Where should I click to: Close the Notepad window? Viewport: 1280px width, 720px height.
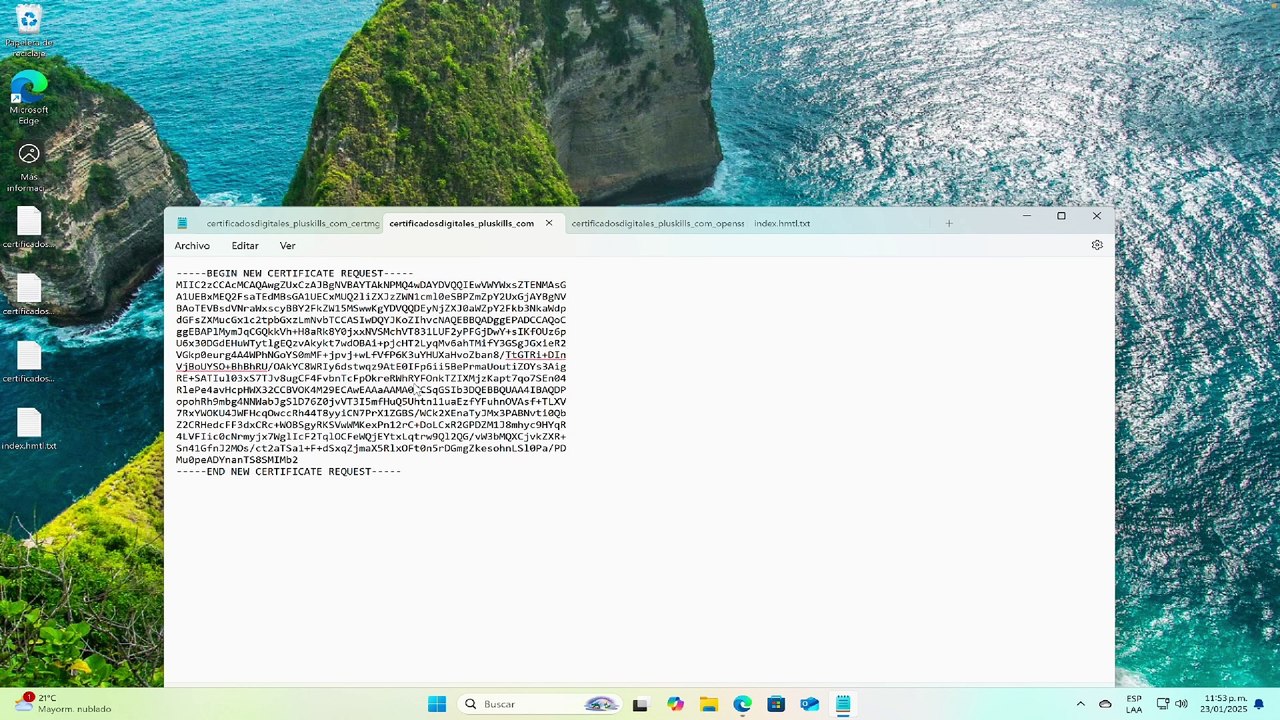click(x=1096, y=216)
